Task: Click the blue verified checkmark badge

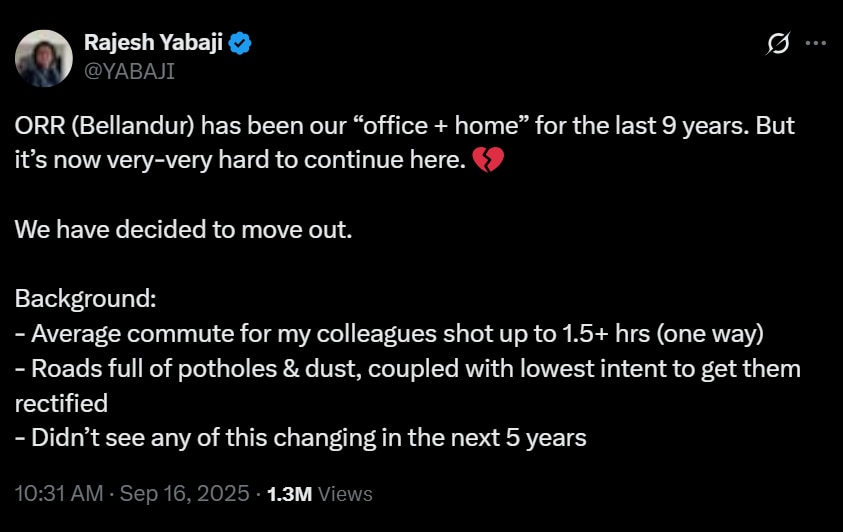Action: 241,44
